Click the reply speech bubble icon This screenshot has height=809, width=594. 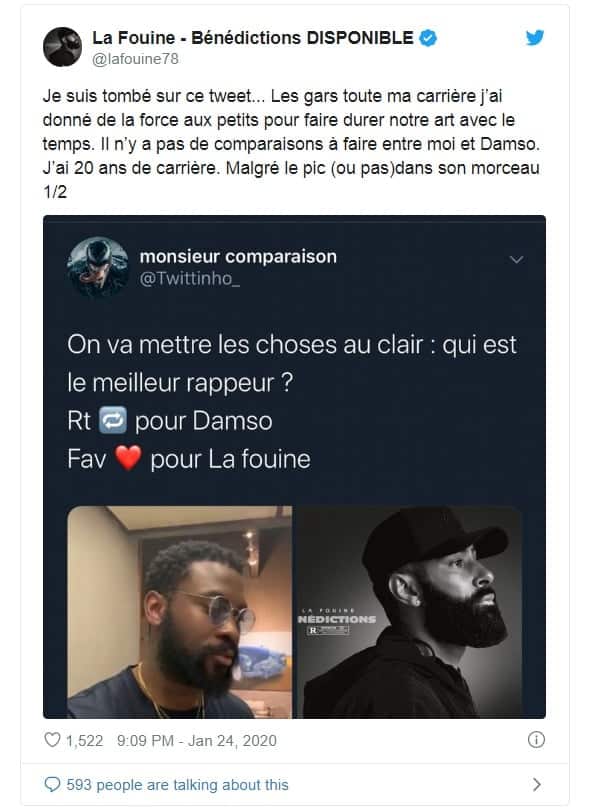tap(52, 785)
